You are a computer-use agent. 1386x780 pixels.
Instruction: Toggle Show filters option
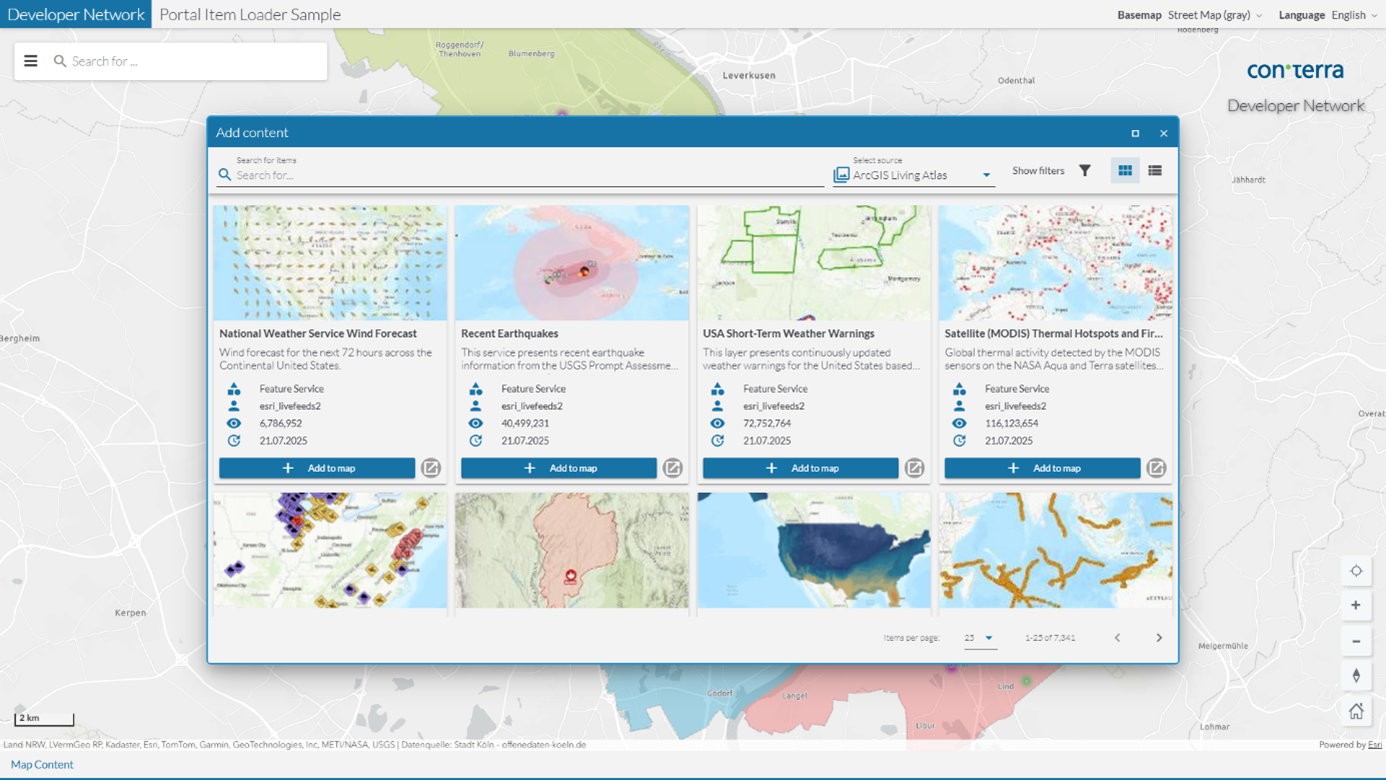1038,171
